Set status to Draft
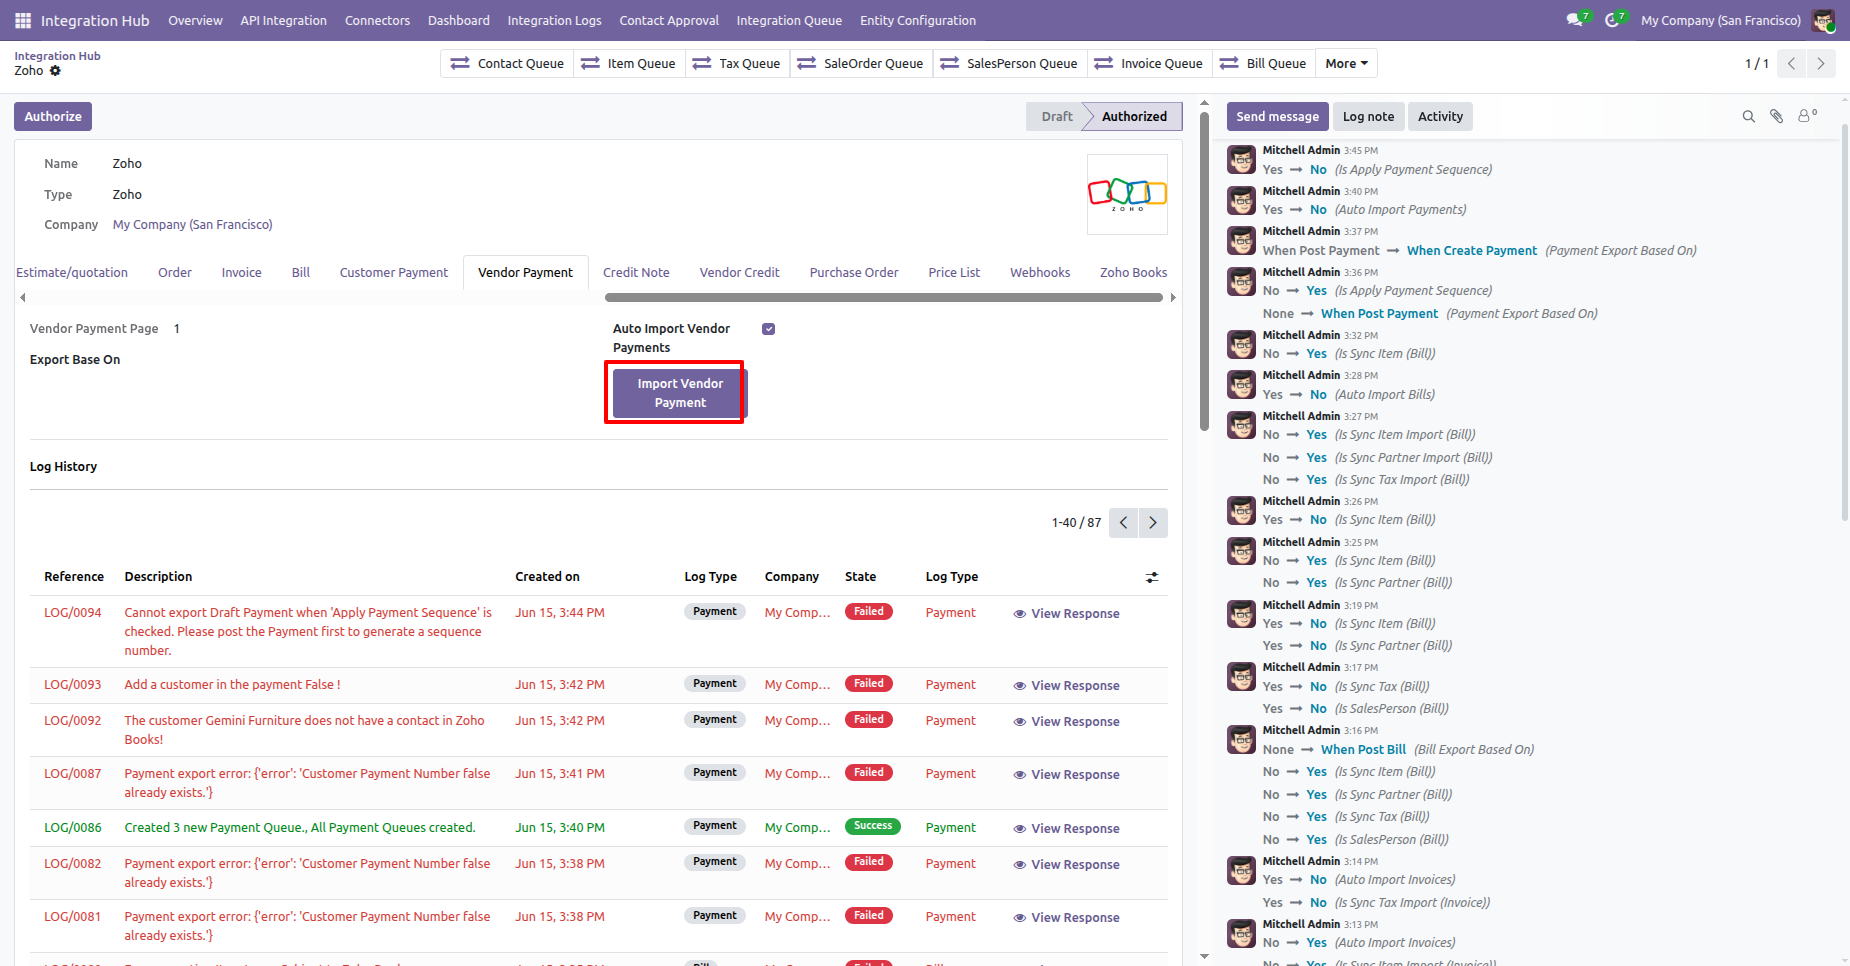1850x966 pixels. (1056, 116)
